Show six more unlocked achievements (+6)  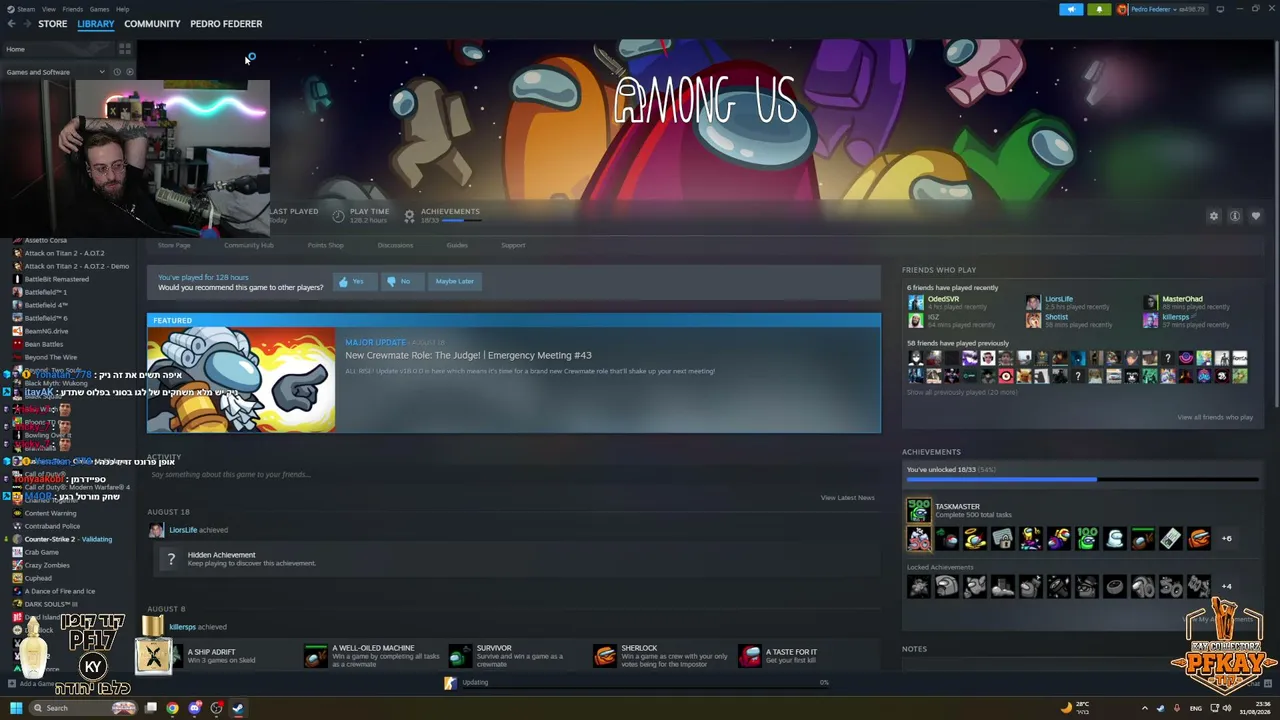(x=1226, y=539)
